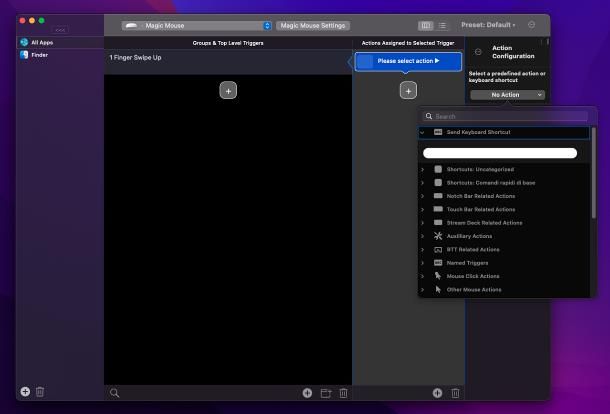Expand Notch Bar Related Actions chevron
Viewport: 610px width, 414px height.
(x=422, y=196)
